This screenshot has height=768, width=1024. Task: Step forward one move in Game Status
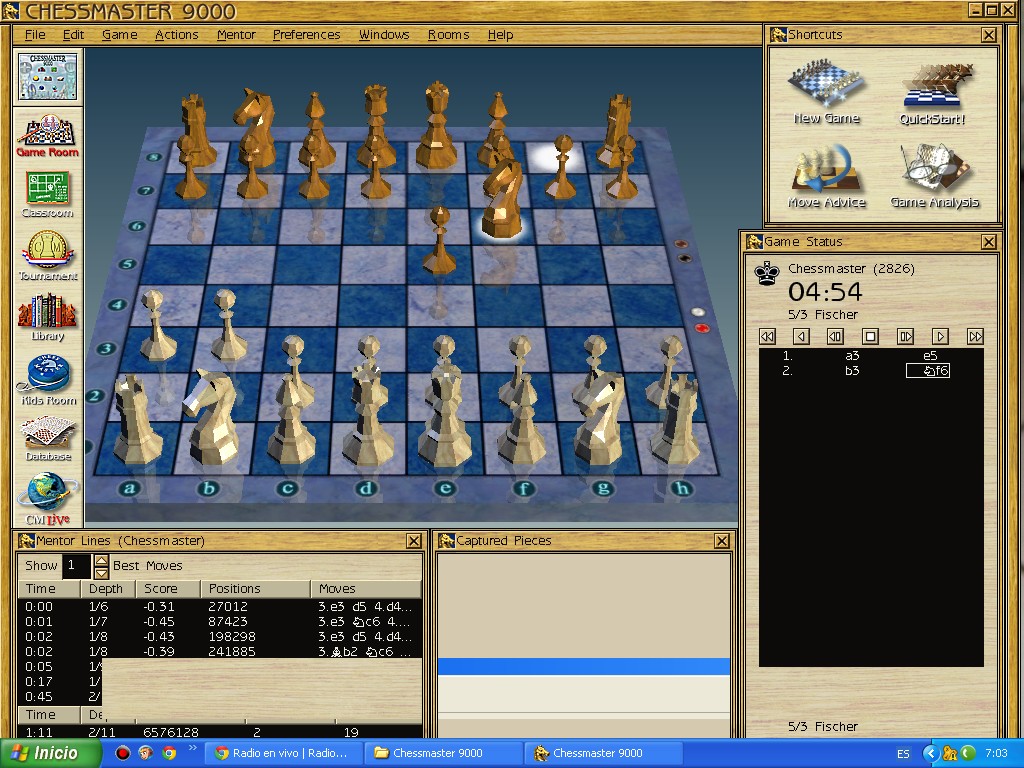[x=940, y=336]
